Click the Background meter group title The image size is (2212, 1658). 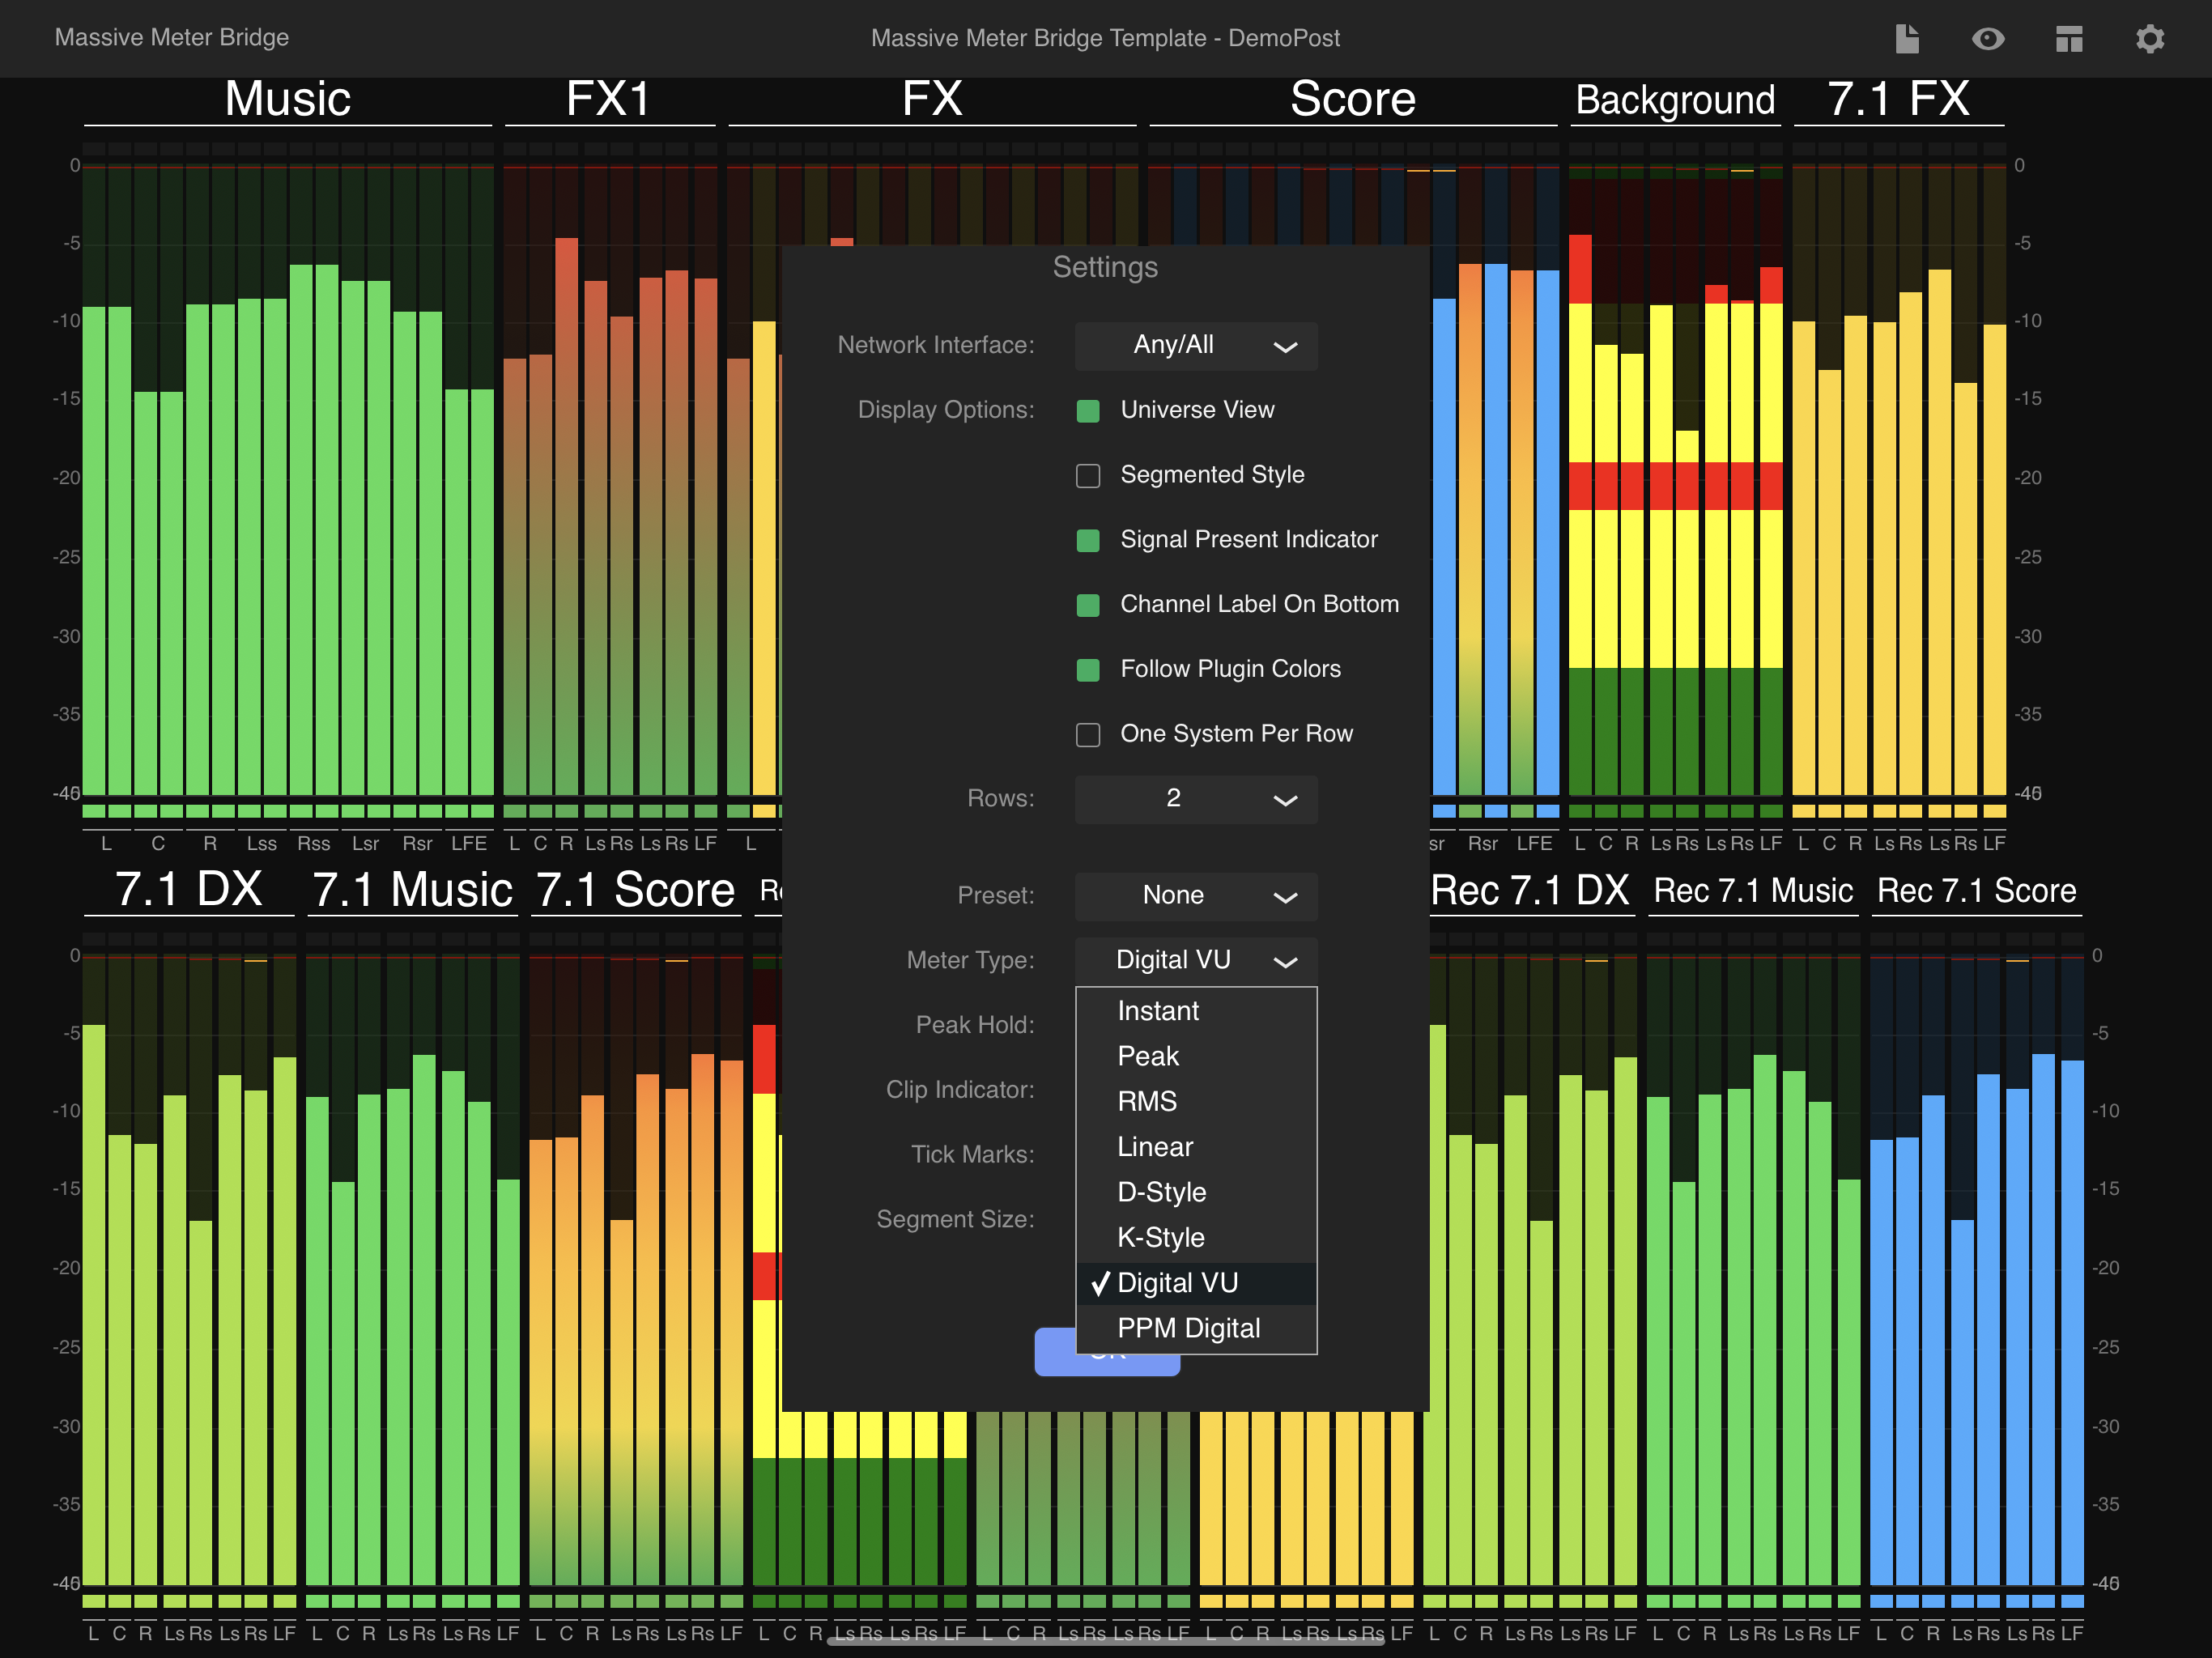tap(1675, 100)
